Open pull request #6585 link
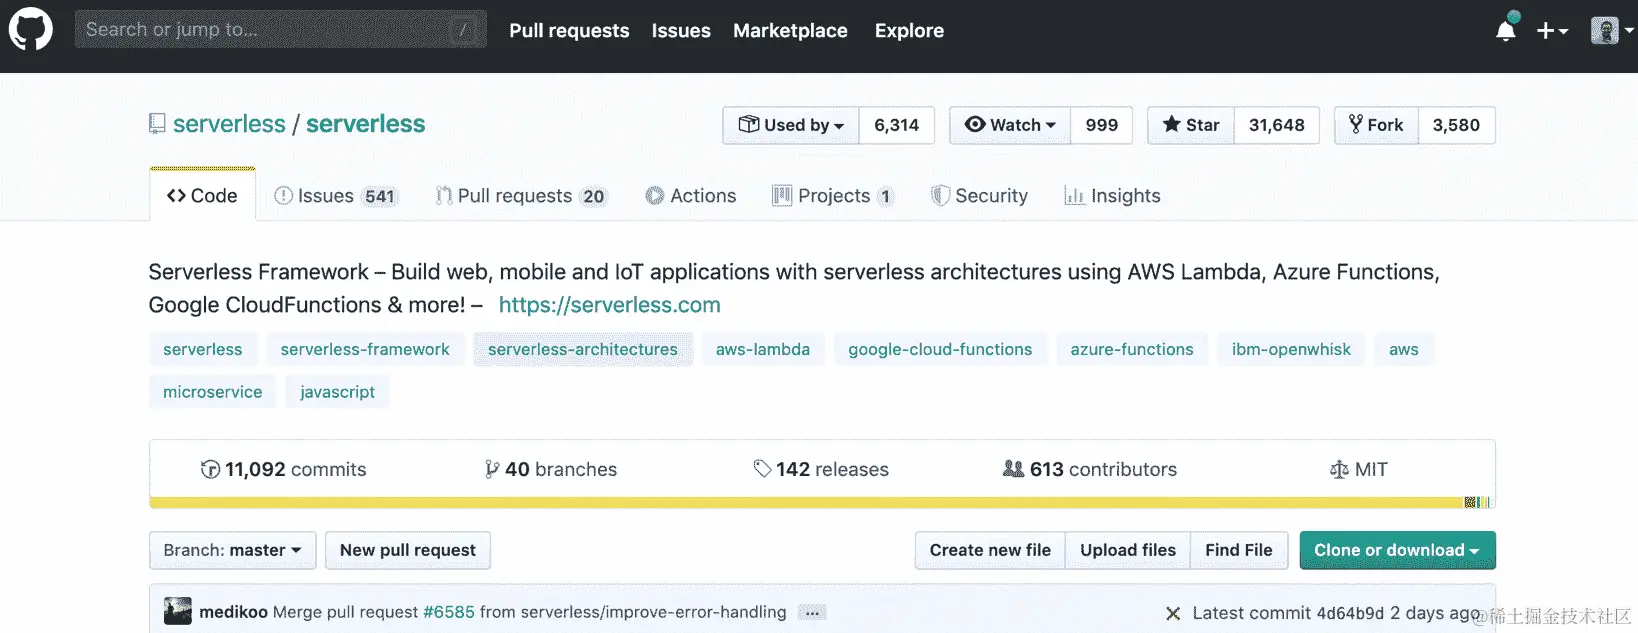This screenshot has height=633, width=1638. click(449, 612)
